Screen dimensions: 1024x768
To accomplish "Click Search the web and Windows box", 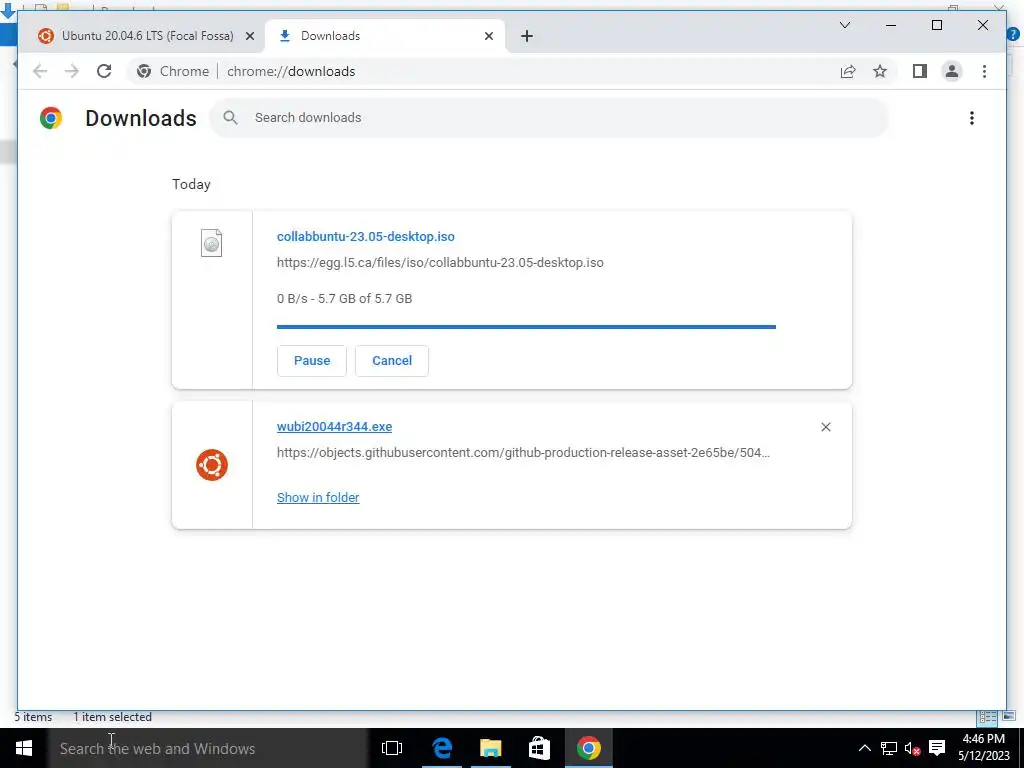I will click(x=208, y=748).
